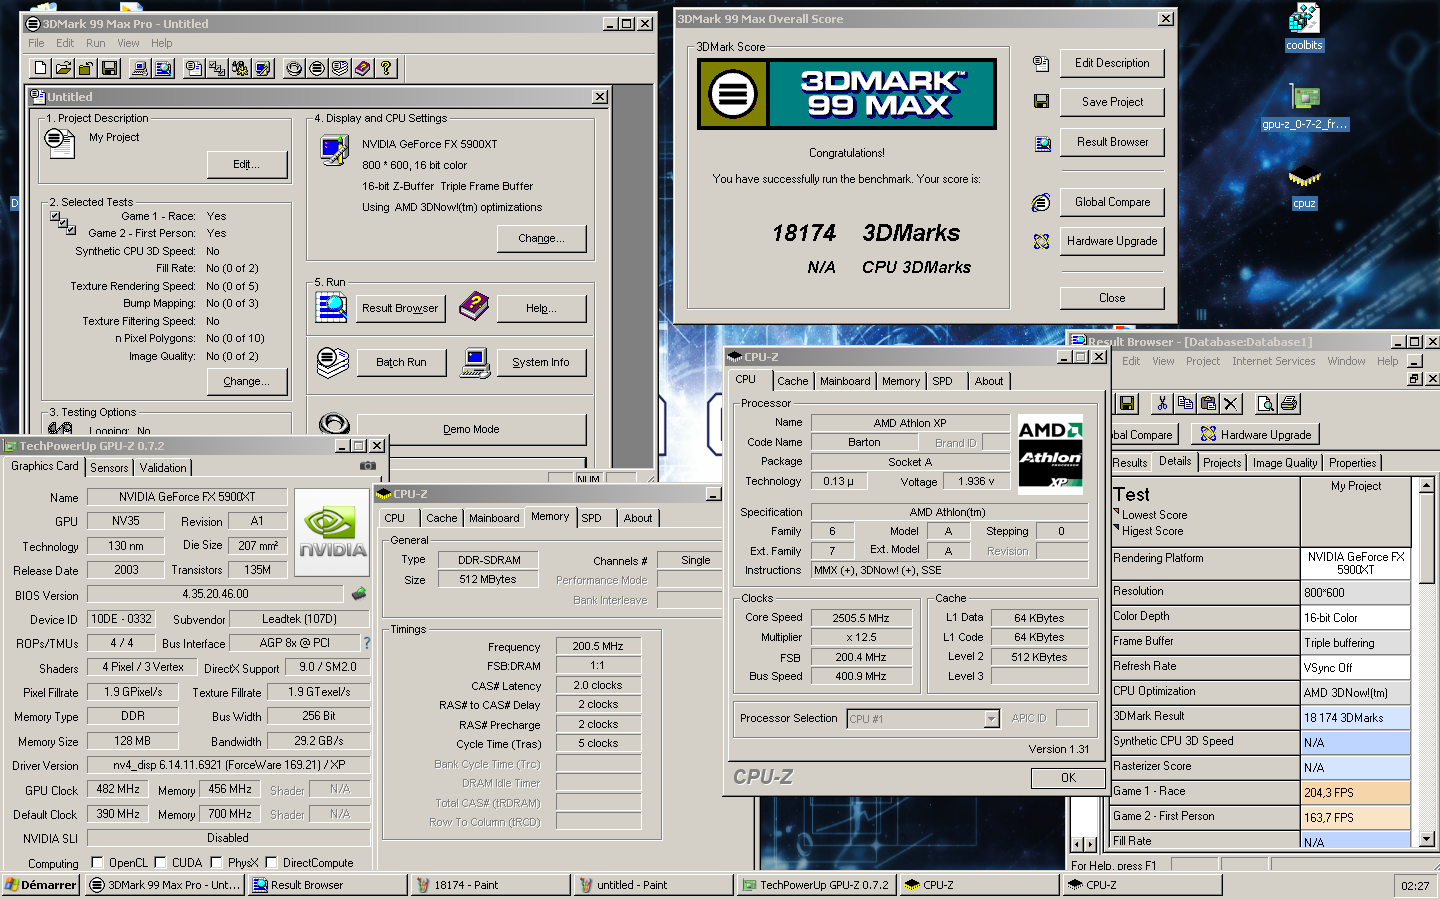
Task: Open Processor Selection CPU #1 dropdown
Action: [991, 718]
